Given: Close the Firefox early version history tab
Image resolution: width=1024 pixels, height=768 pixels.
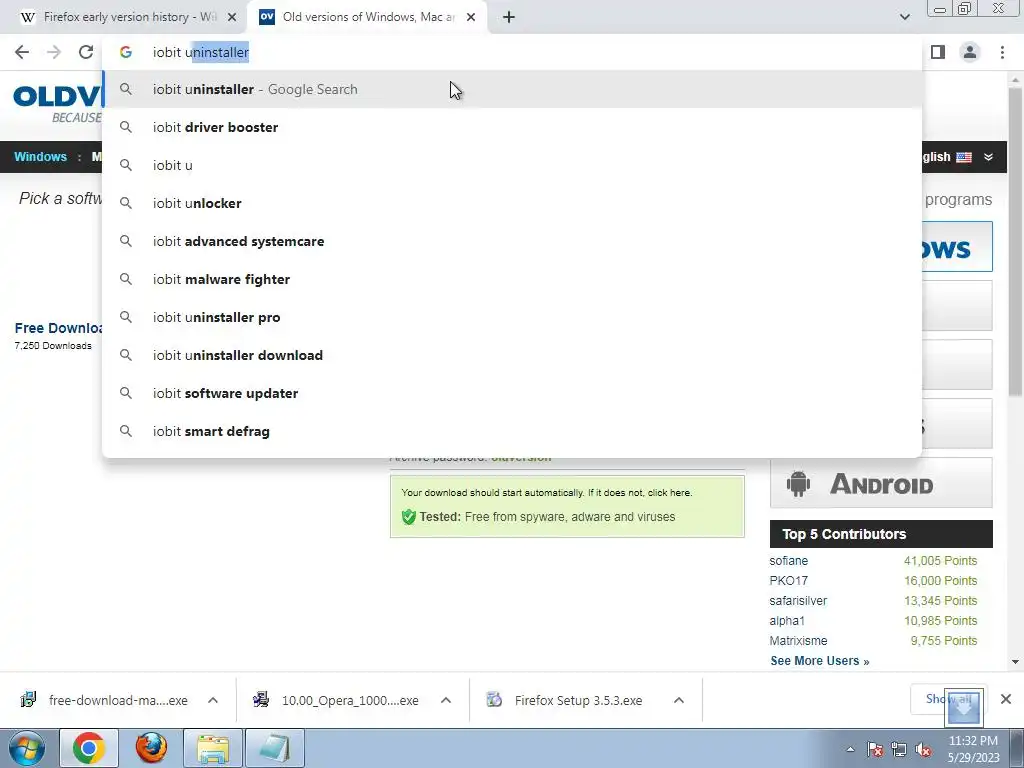Looking at the screenshot, I should coord(231,17).
